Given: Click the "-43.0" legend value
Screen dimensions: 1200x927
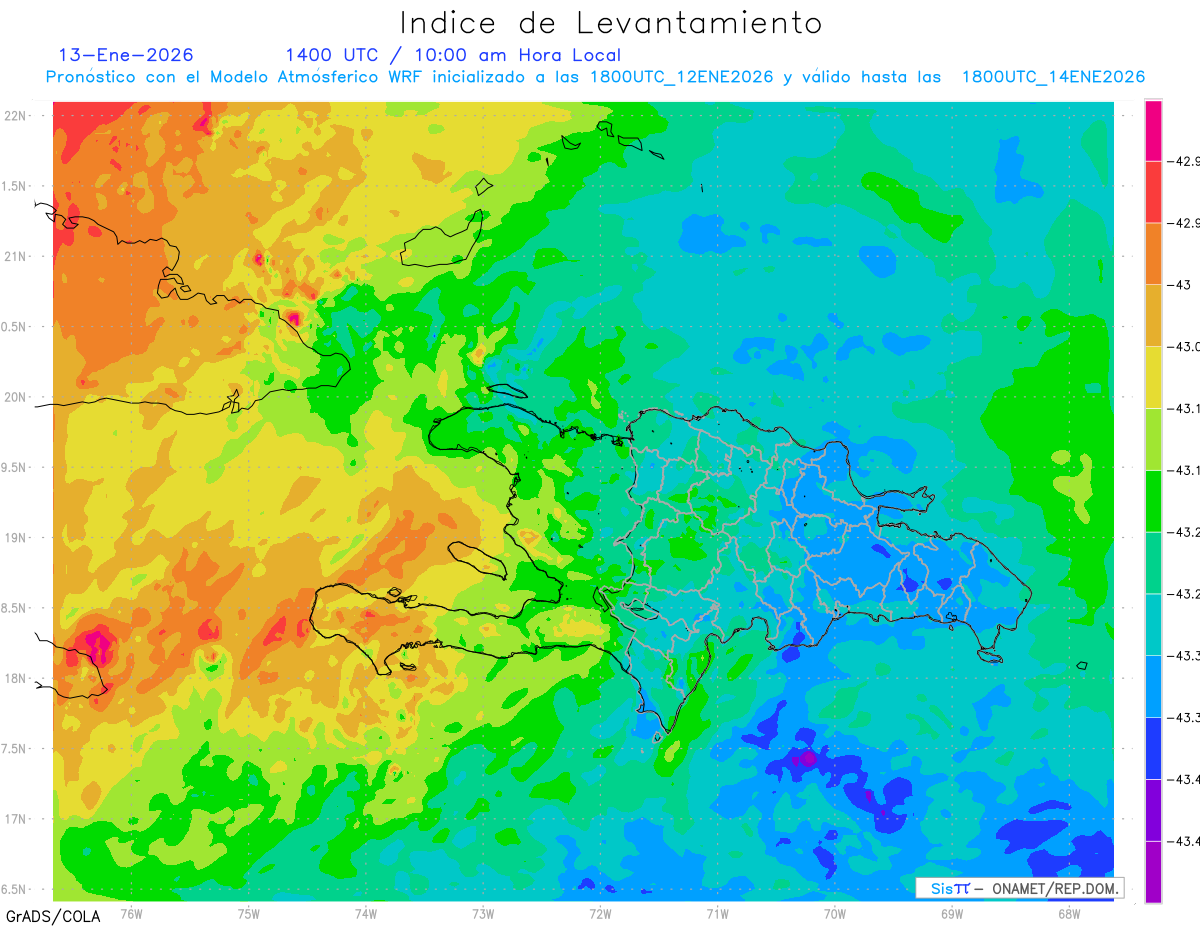Looking at the screenshot, I should pos(1186,346).
